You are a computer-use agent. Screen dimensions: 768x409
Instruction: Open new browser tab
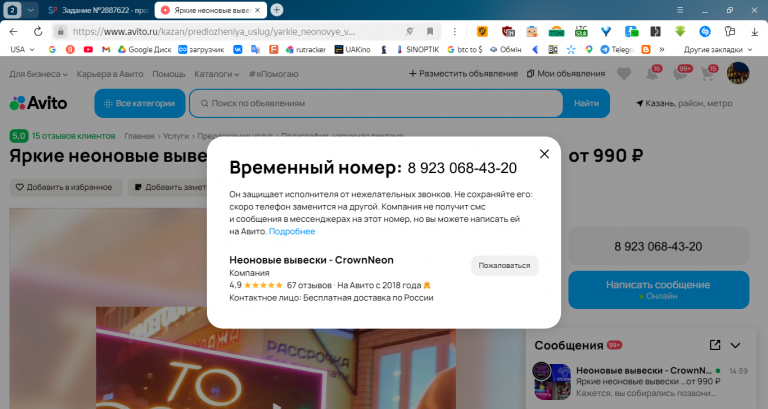point(277,10)
